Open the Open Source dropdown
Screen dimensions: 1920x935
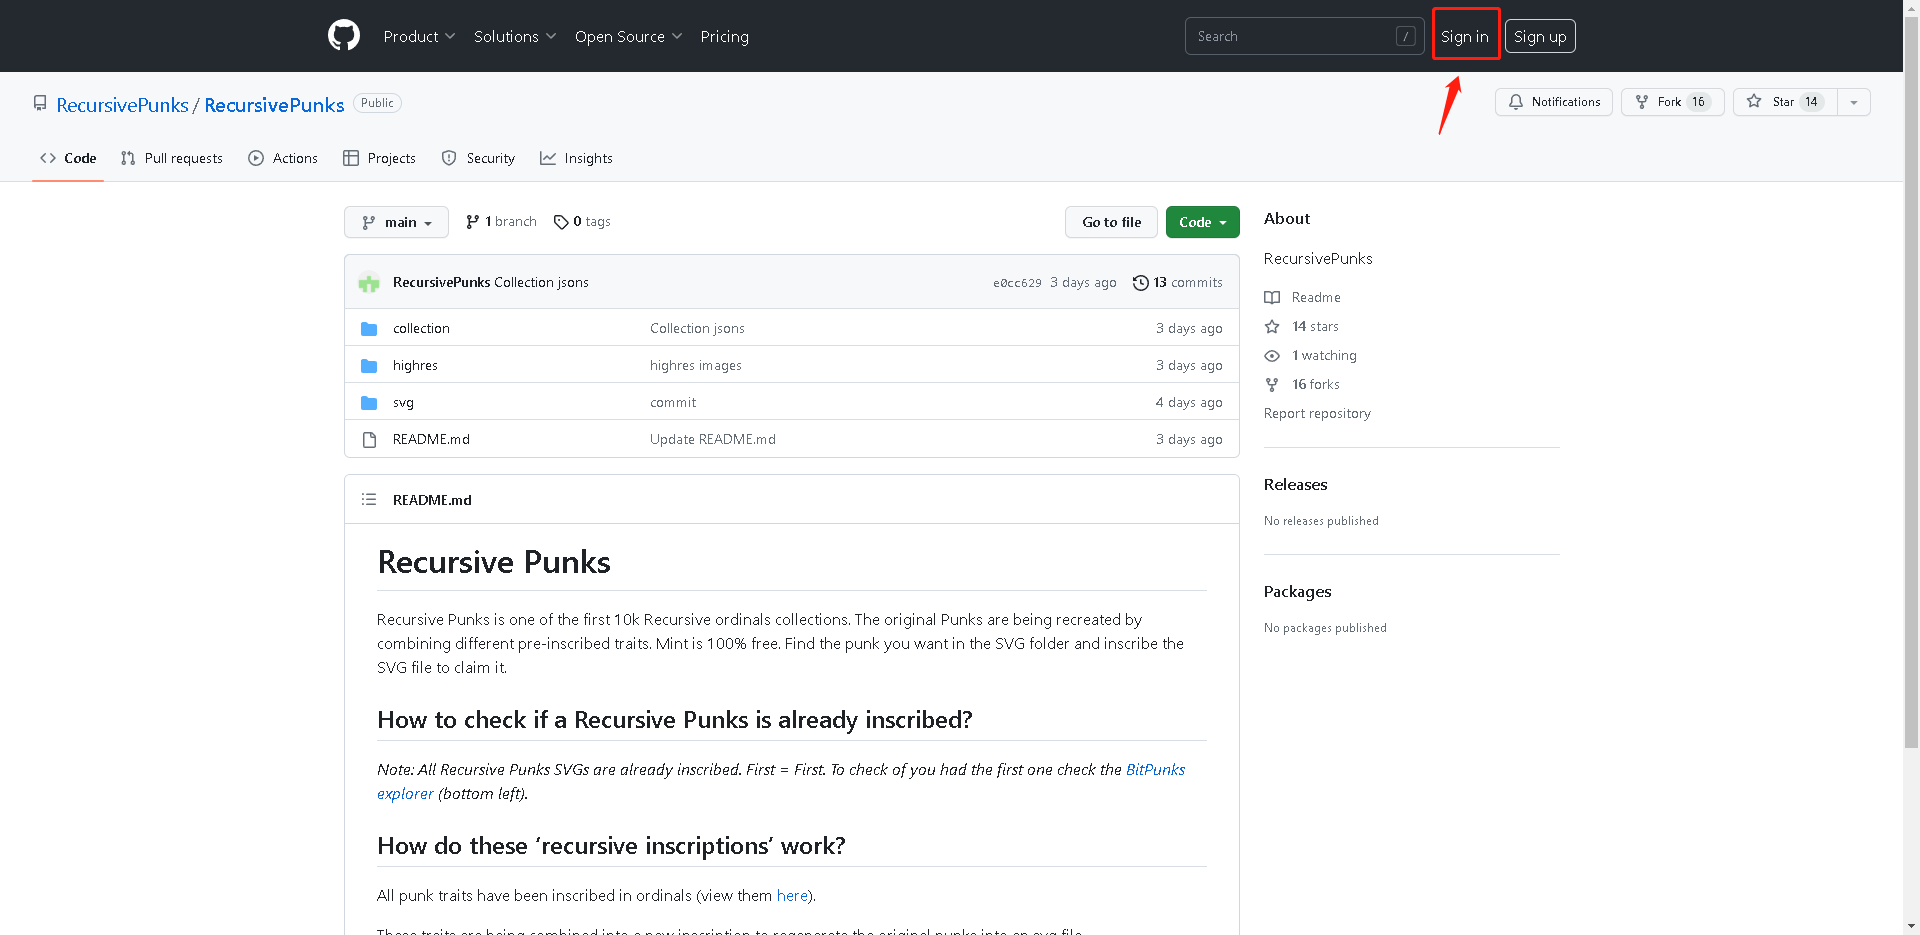(628, 36)
